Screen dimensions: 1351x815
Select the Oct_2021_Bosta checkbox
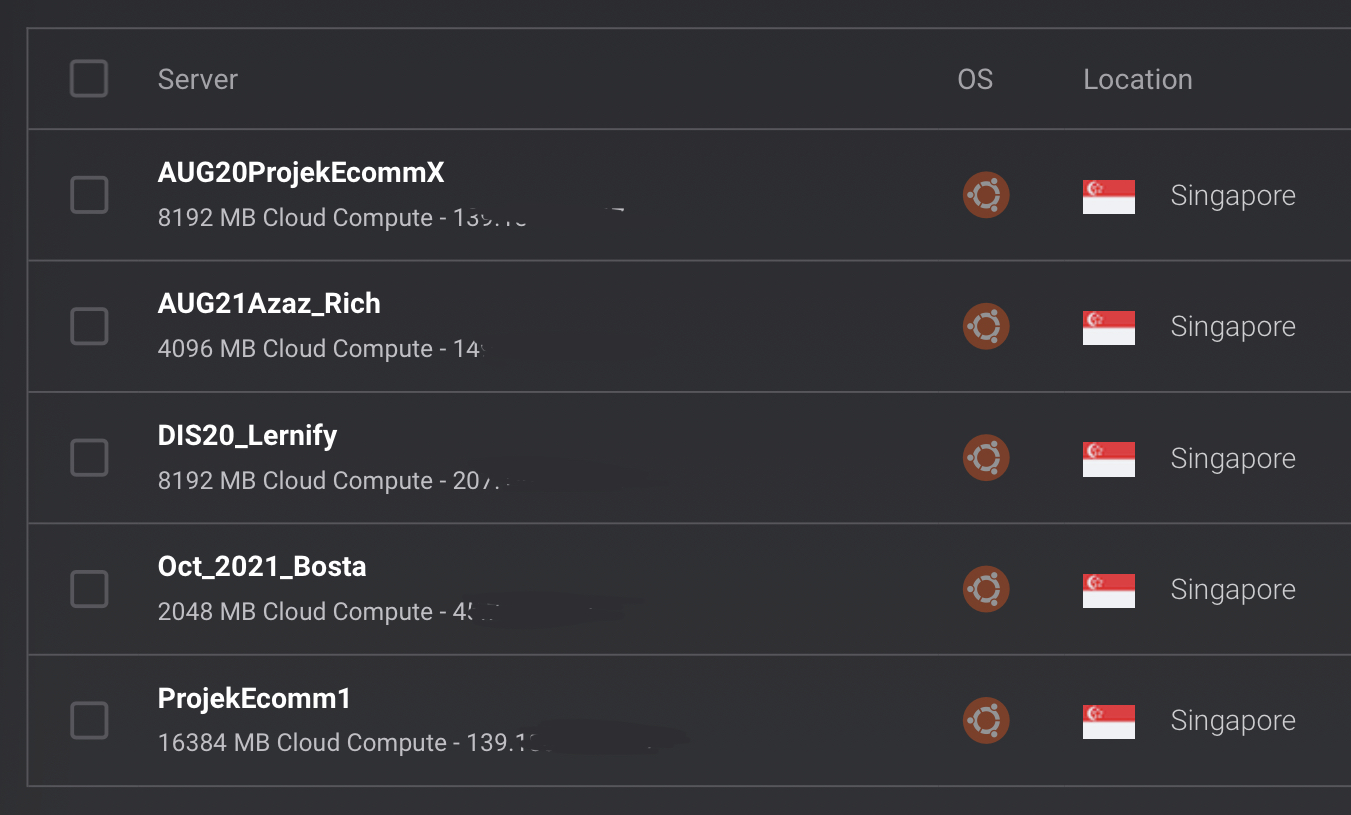point(89,589)
